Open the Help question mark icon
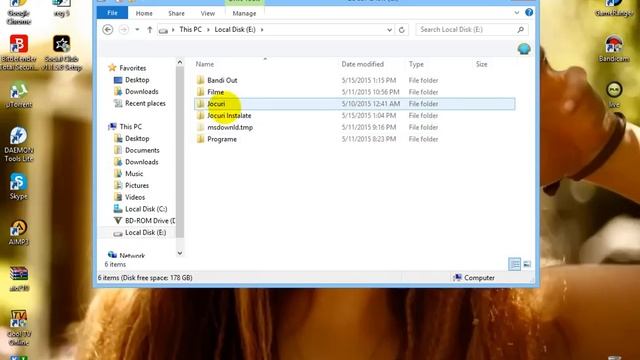The width and height of the screenshot is (640, 360). pyautogui.click(x=529, y=12)
